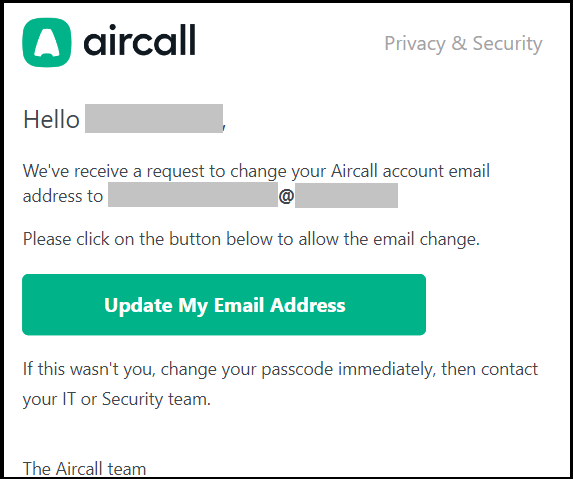The image size is (573, 479).
Task: Select the redacted recipient name after Hello
Action: pos(154,118)
